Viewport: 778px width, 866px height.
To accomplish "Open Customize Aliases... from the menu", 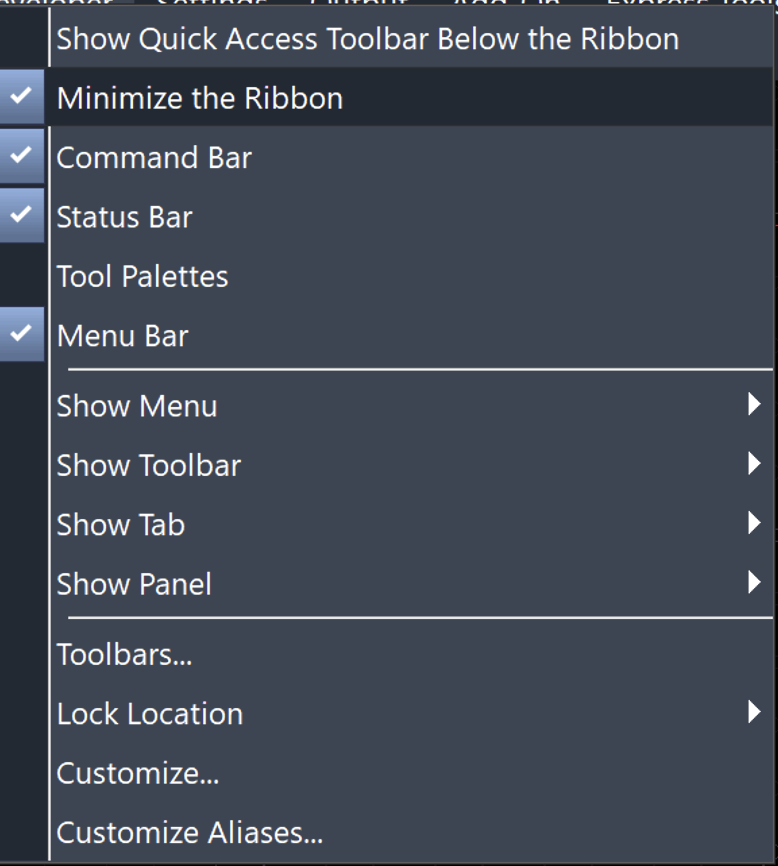I will 190,832.
